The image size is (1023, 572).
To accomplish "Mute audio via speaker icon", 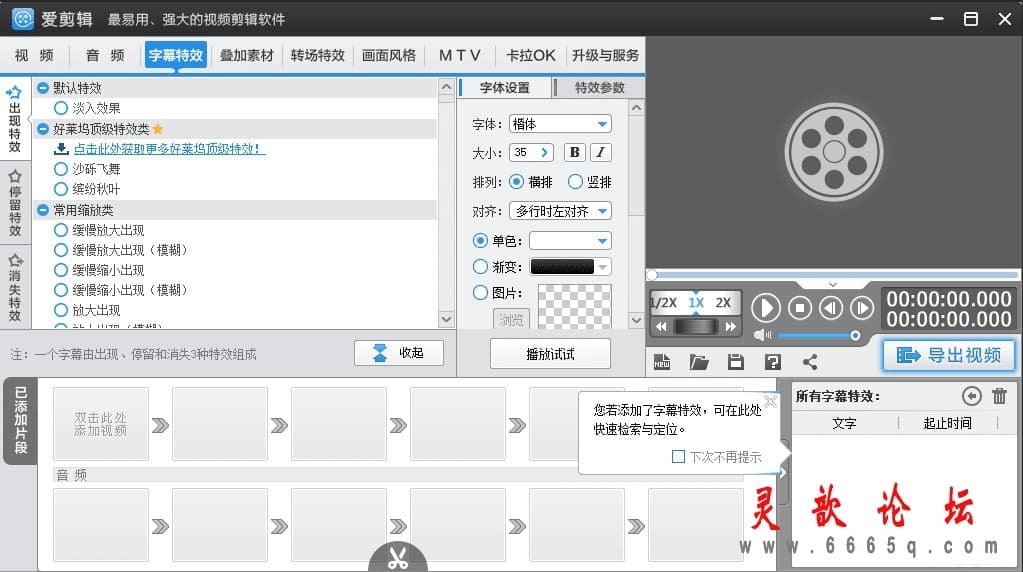I will [x=761, y=335].
